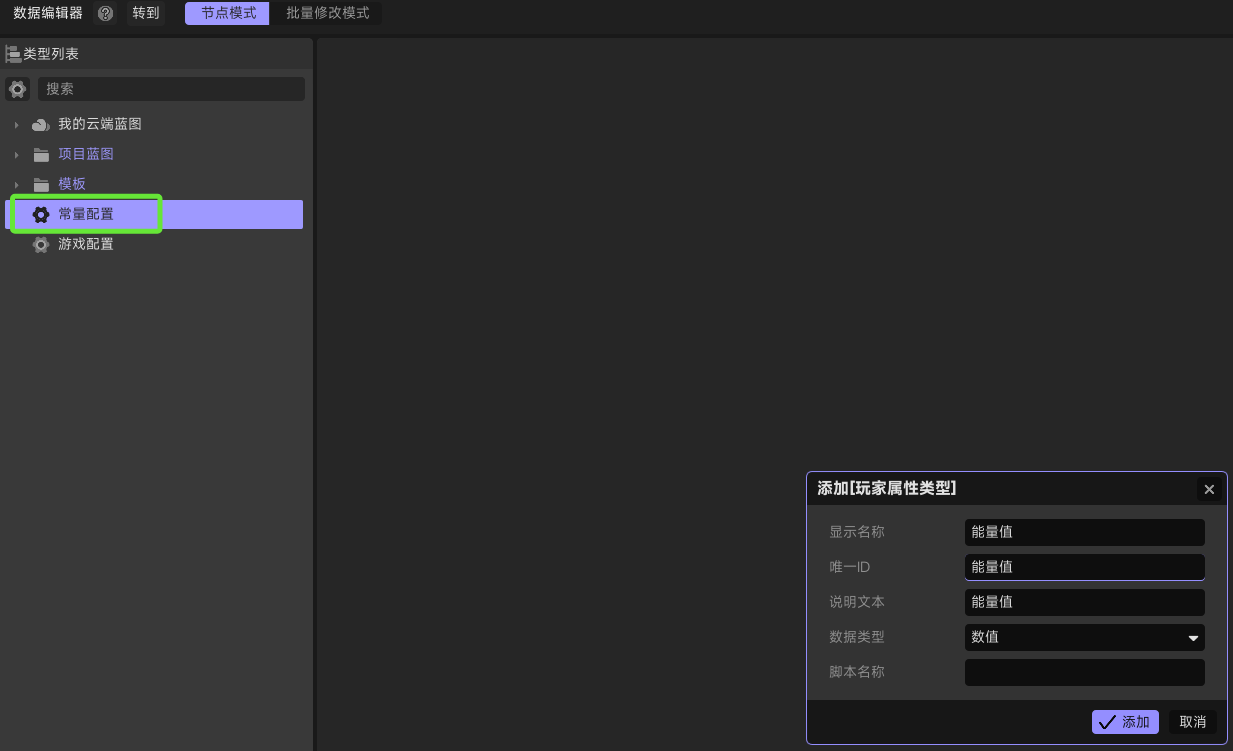
Task: Click the 转到 button
Action: pos(146,13)
